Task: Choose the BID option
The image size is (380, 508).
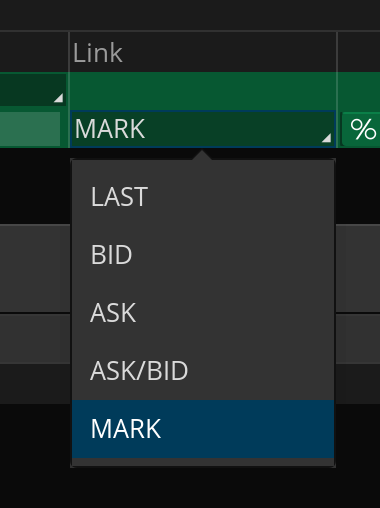Action: [x=203, y=255]
